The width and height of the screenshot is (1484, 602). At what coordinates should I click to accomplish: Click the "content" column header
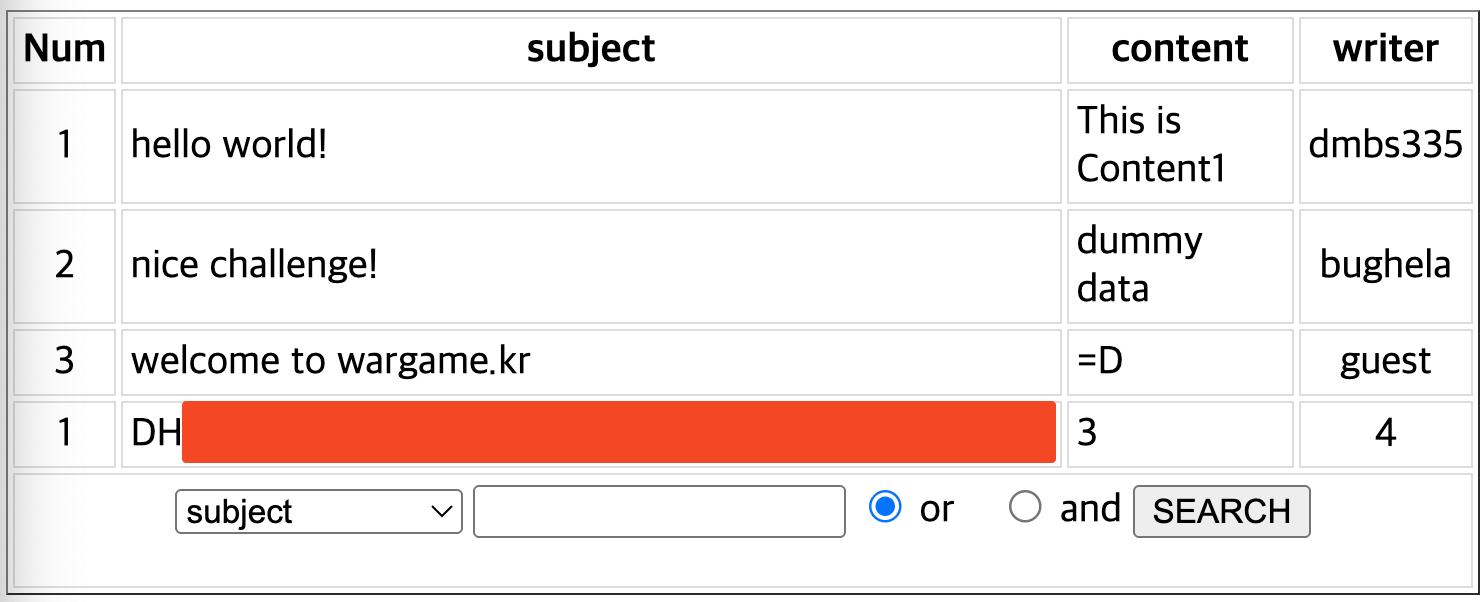[x=1180, y=49]
